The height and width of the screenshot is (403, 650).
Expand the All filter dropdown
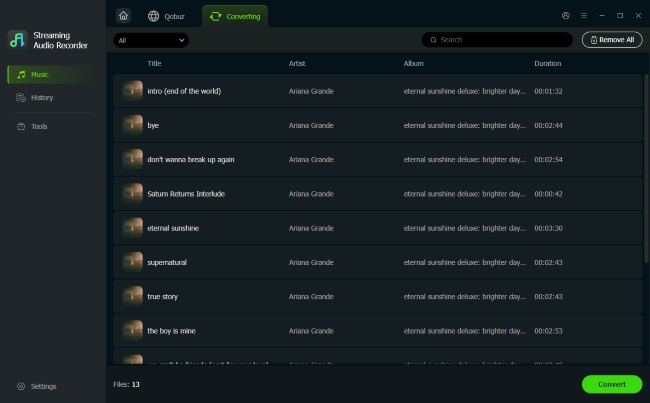[151, 40]
